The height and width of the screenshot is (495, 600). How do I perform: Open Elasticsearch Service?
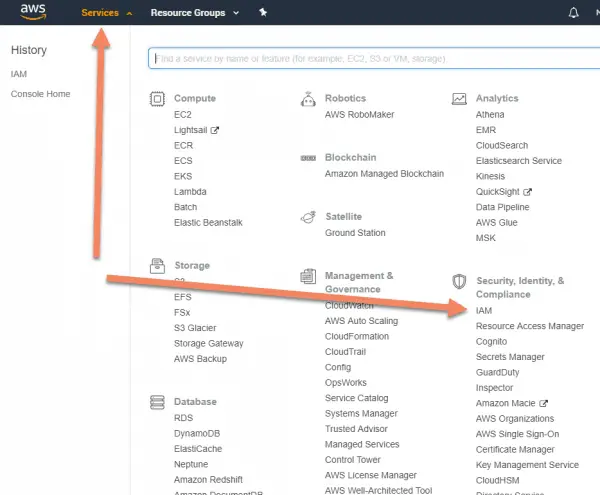click(x=518, y=161)
